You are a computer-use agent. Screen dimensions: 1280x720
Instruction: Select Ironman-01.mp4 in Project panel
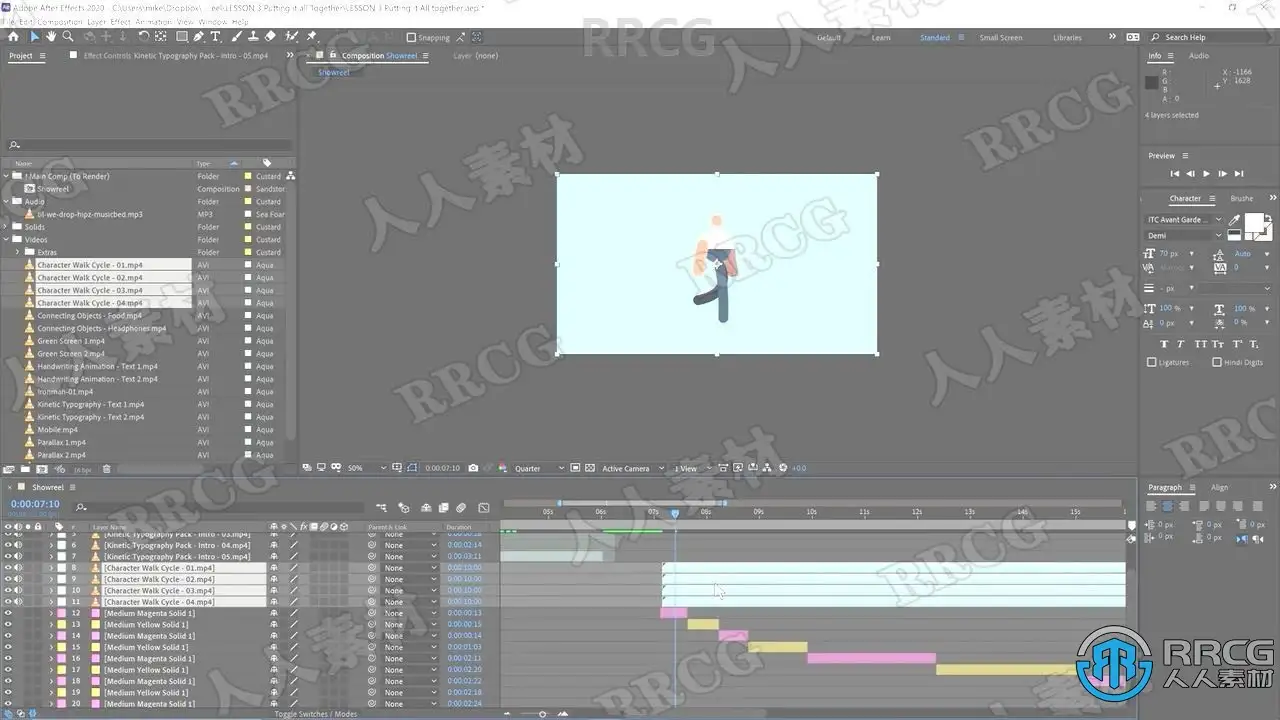[x=65, y=392]
